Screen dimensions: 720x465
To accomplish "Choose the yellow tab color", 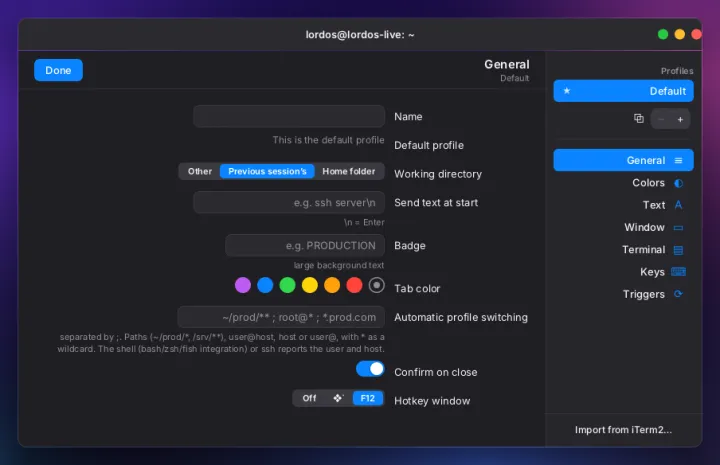I will pyautogui.click(x=309, y=285).
